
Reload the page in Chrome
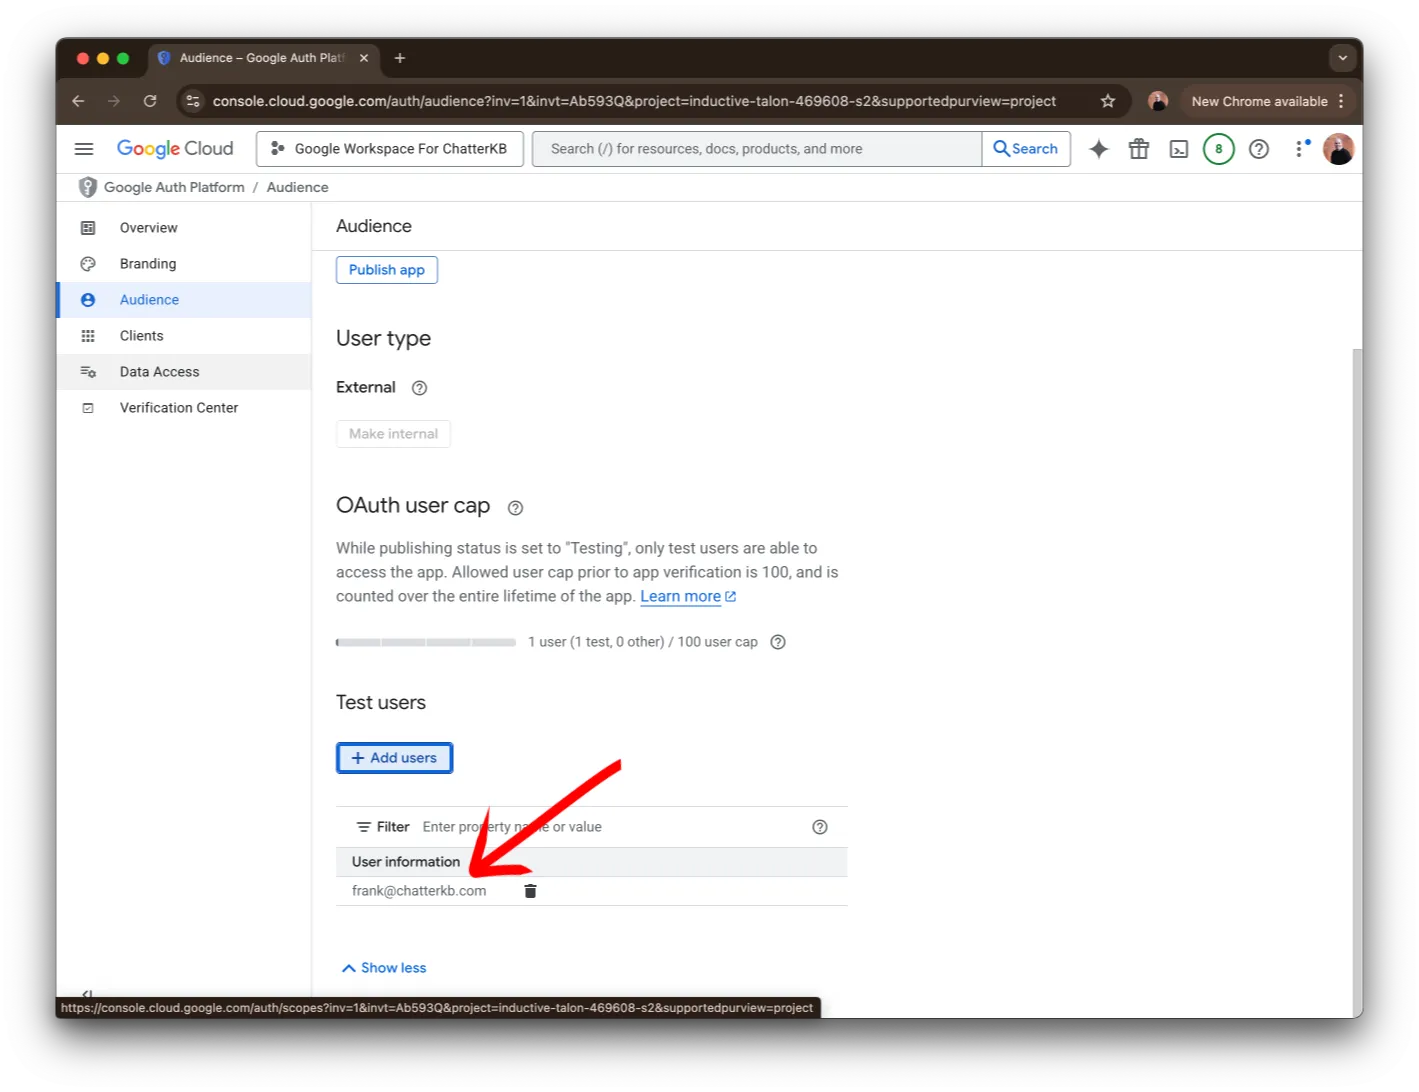(x=150, y=101)
